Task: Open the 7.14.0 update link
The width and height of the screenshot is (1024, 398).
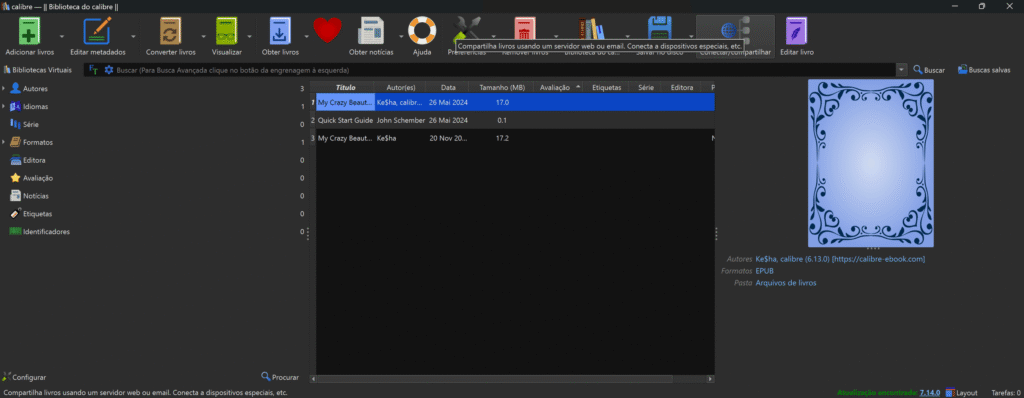Action: (x=929, y=393)
